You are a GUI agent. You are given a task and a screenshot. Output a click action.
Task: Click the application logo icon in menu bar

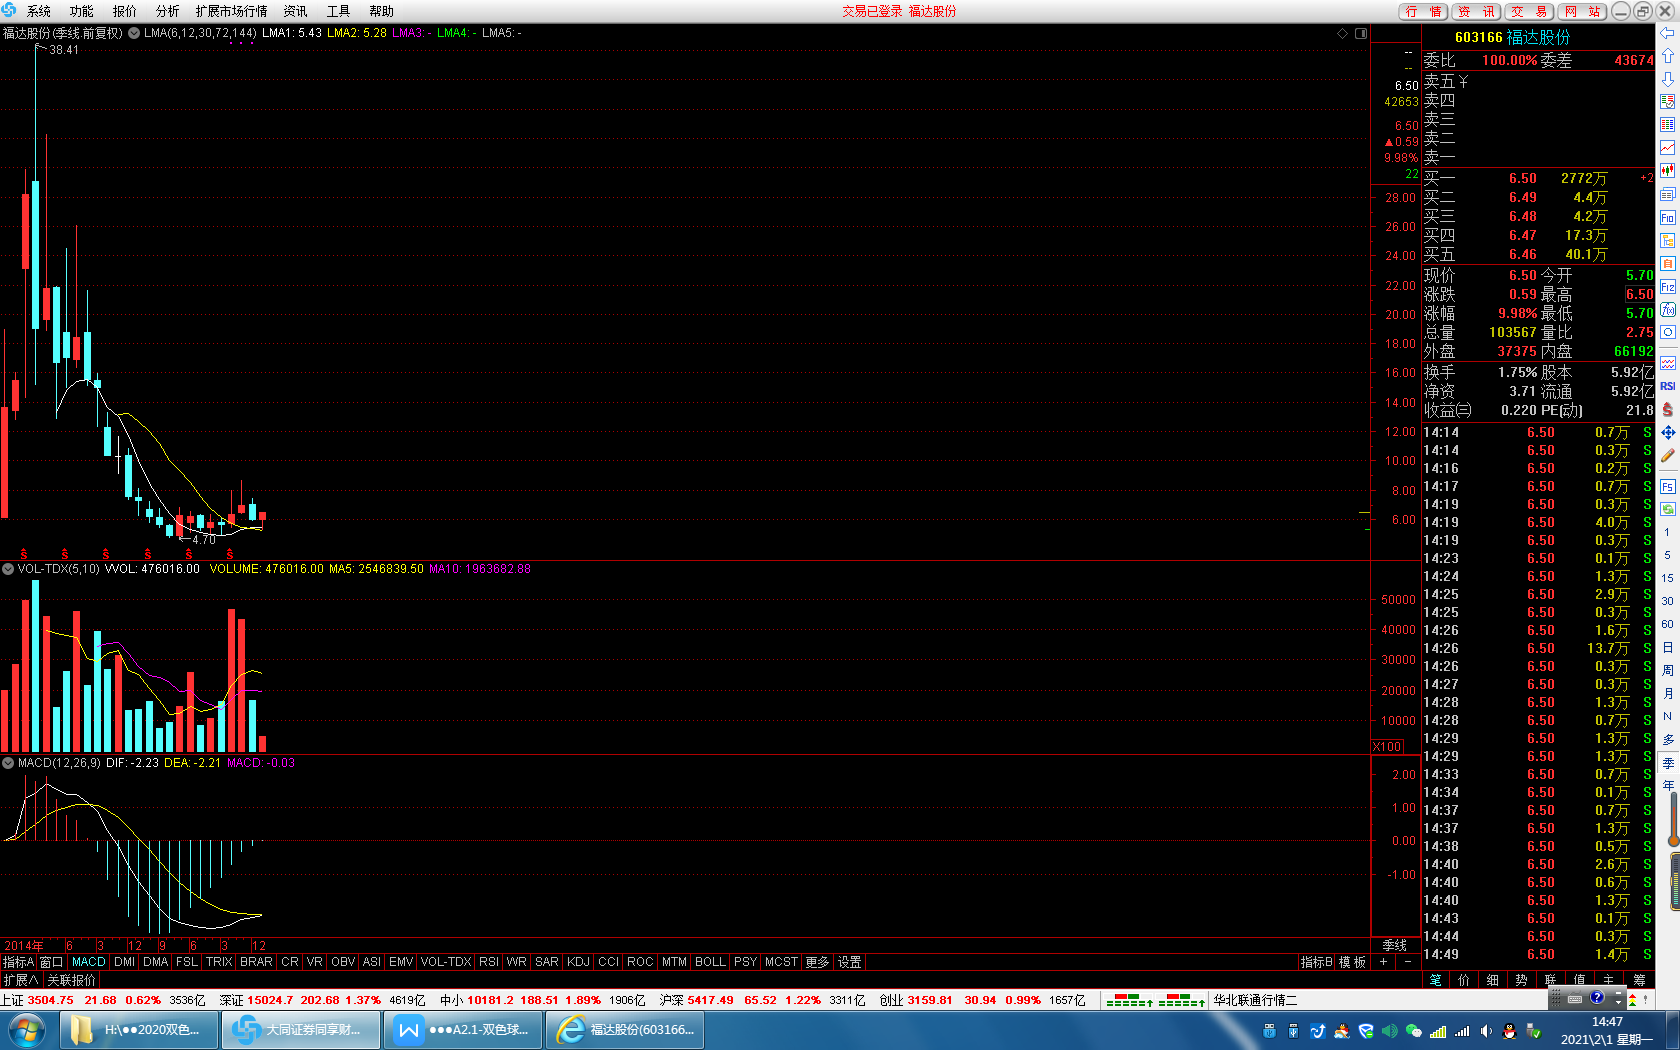click(x=10, y=11)
